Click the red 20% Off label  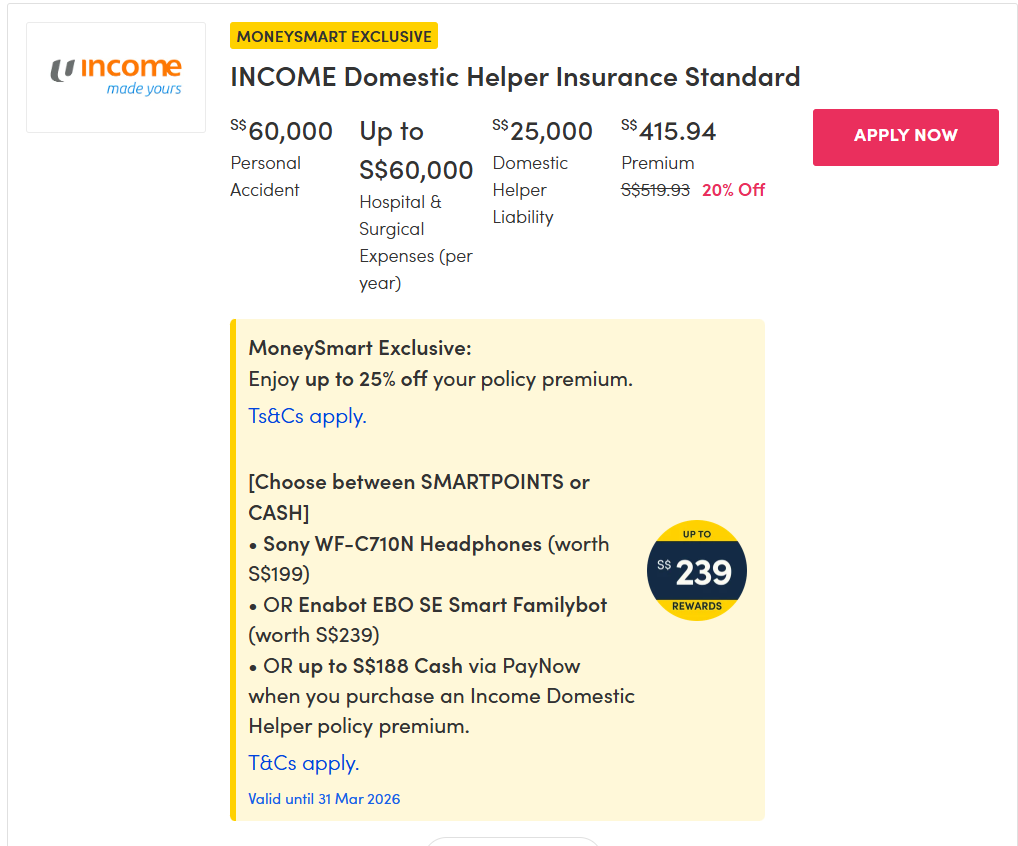(734, 190)
